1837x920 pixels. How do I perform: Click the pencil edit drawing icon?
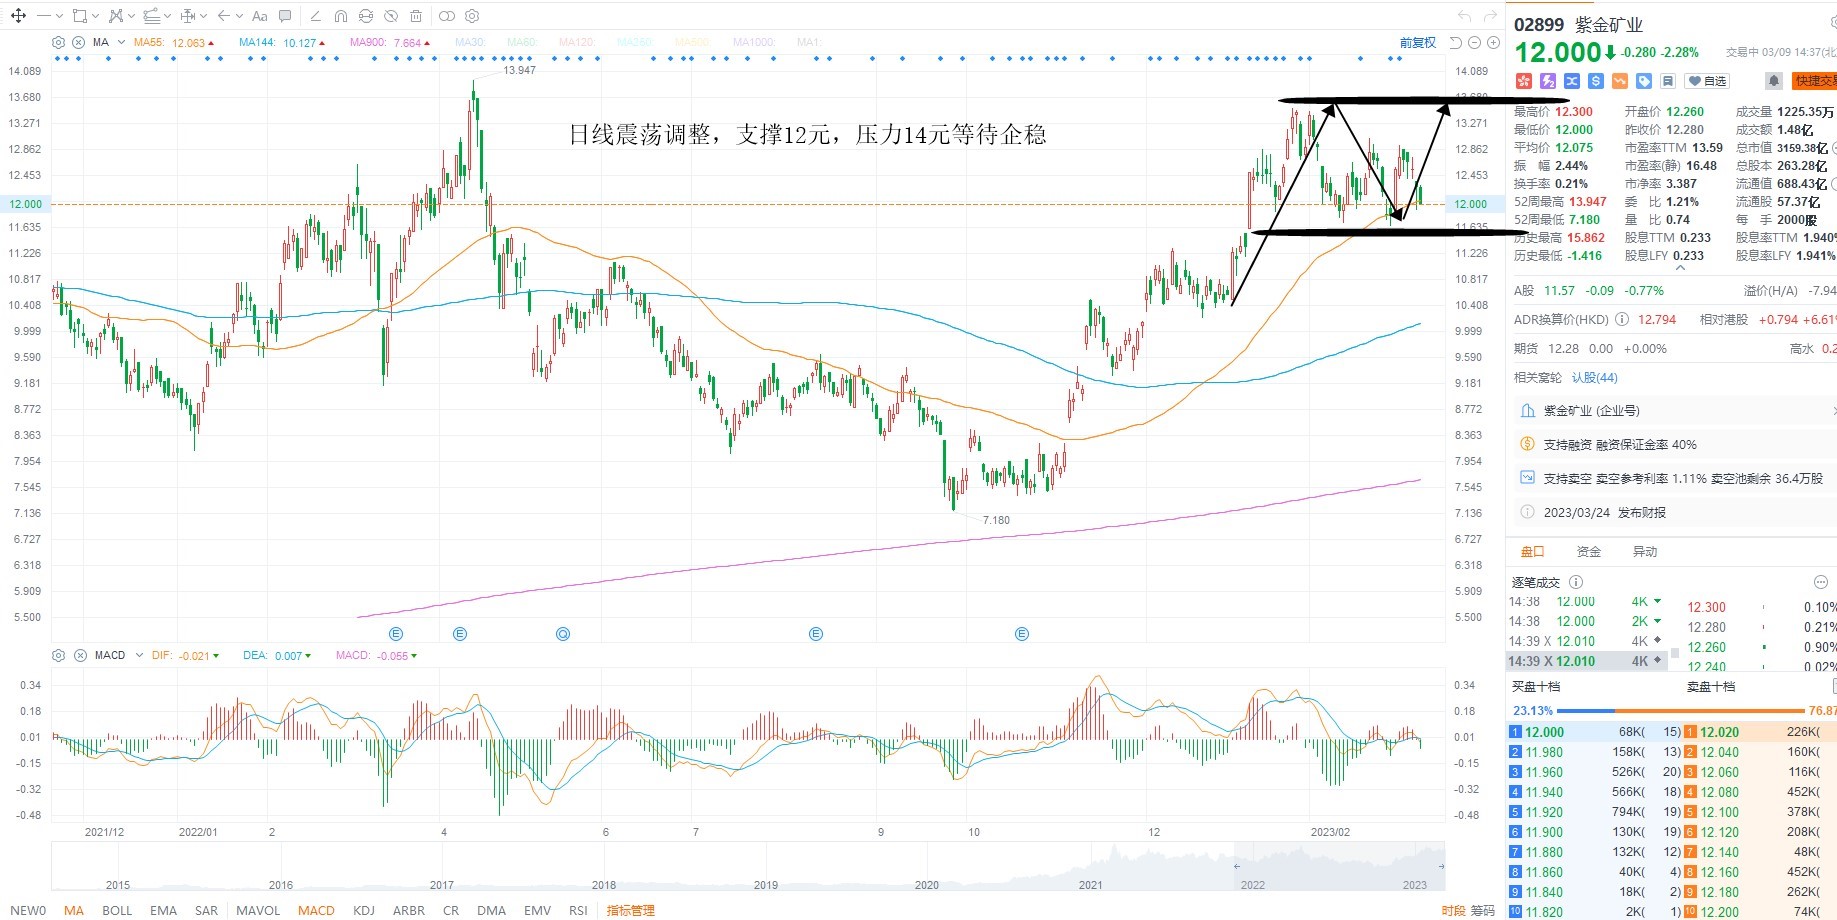point(315,16)
